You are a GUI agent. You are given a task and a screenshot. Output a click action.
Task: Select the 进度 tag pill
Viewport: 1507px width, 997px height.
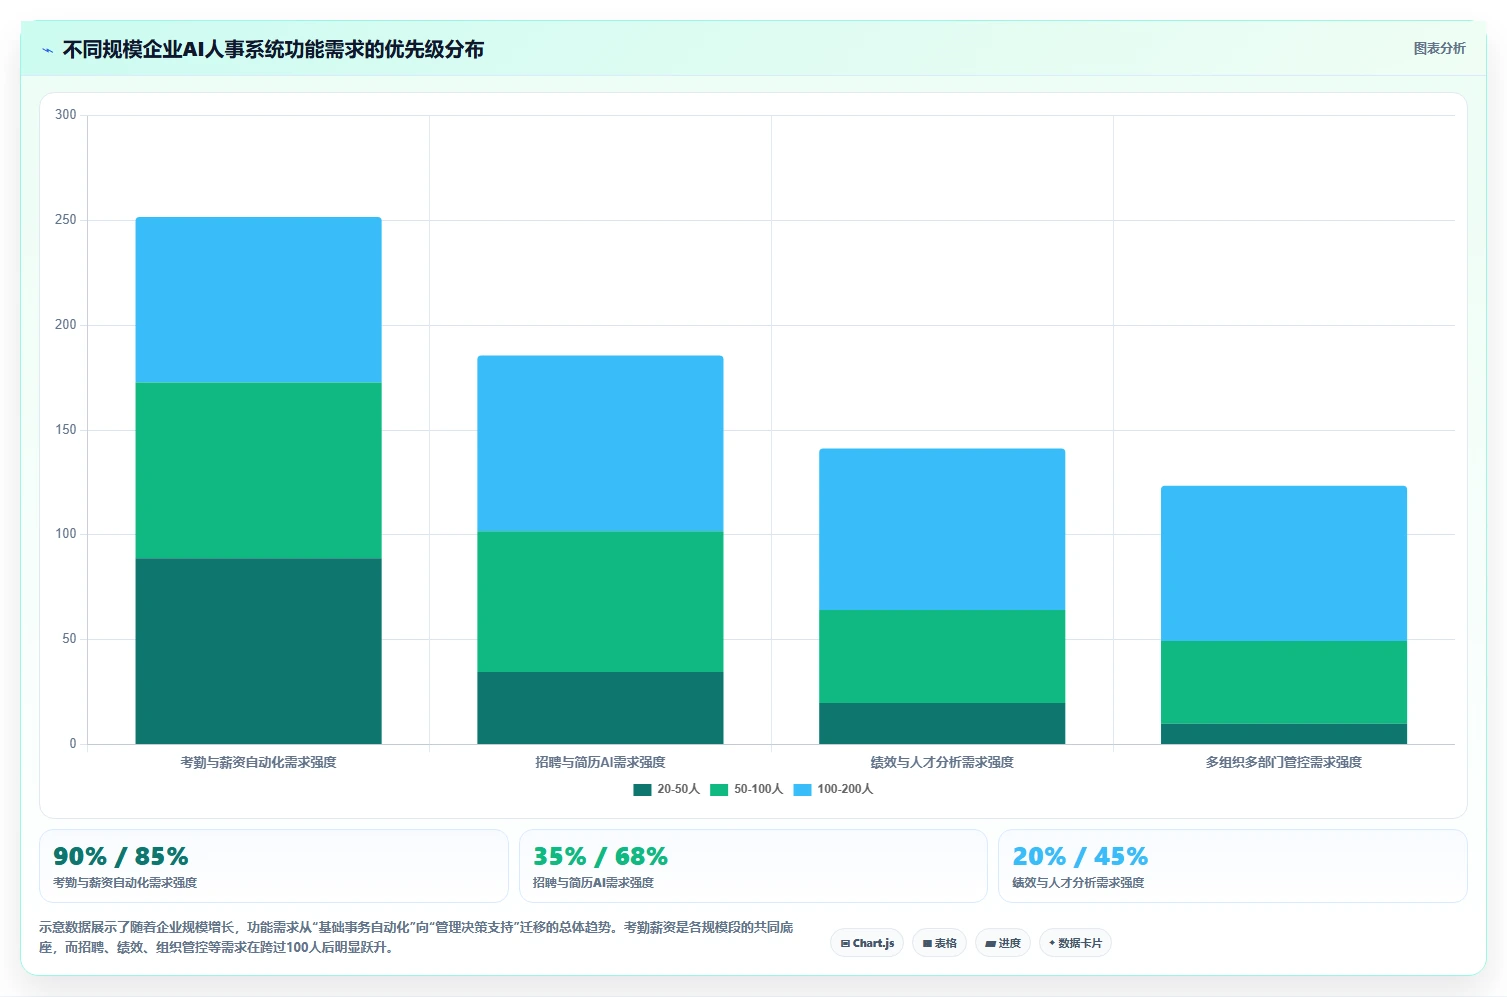[x=1003, y=943]
